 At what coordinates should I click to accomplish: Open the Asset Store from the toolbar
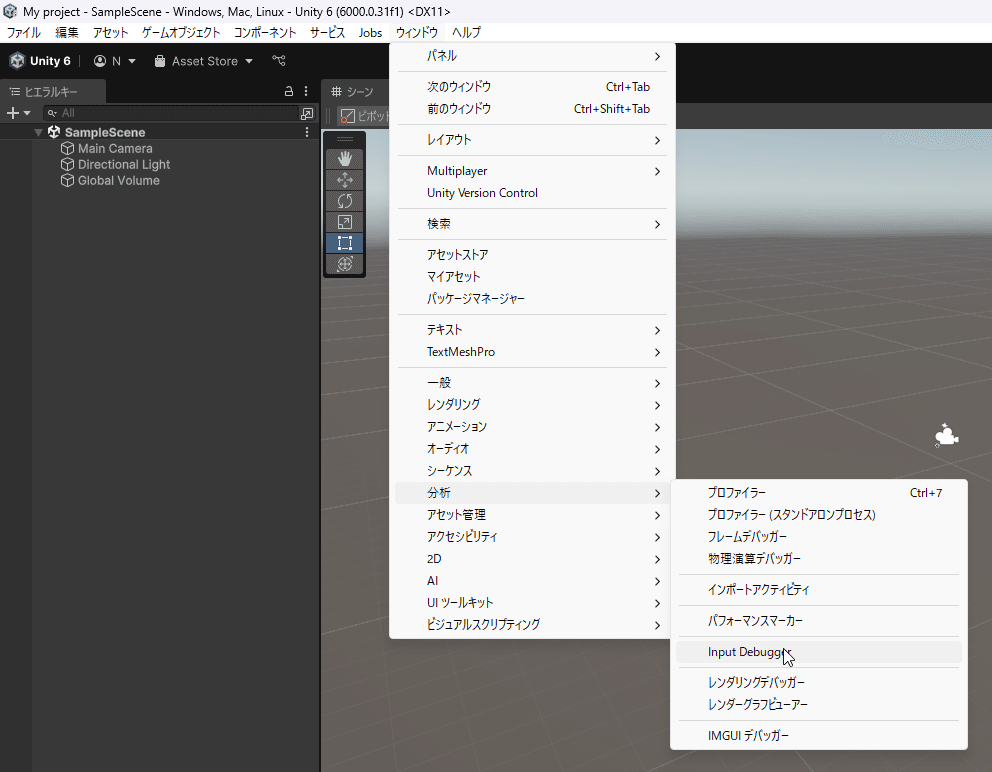point(203,60)
